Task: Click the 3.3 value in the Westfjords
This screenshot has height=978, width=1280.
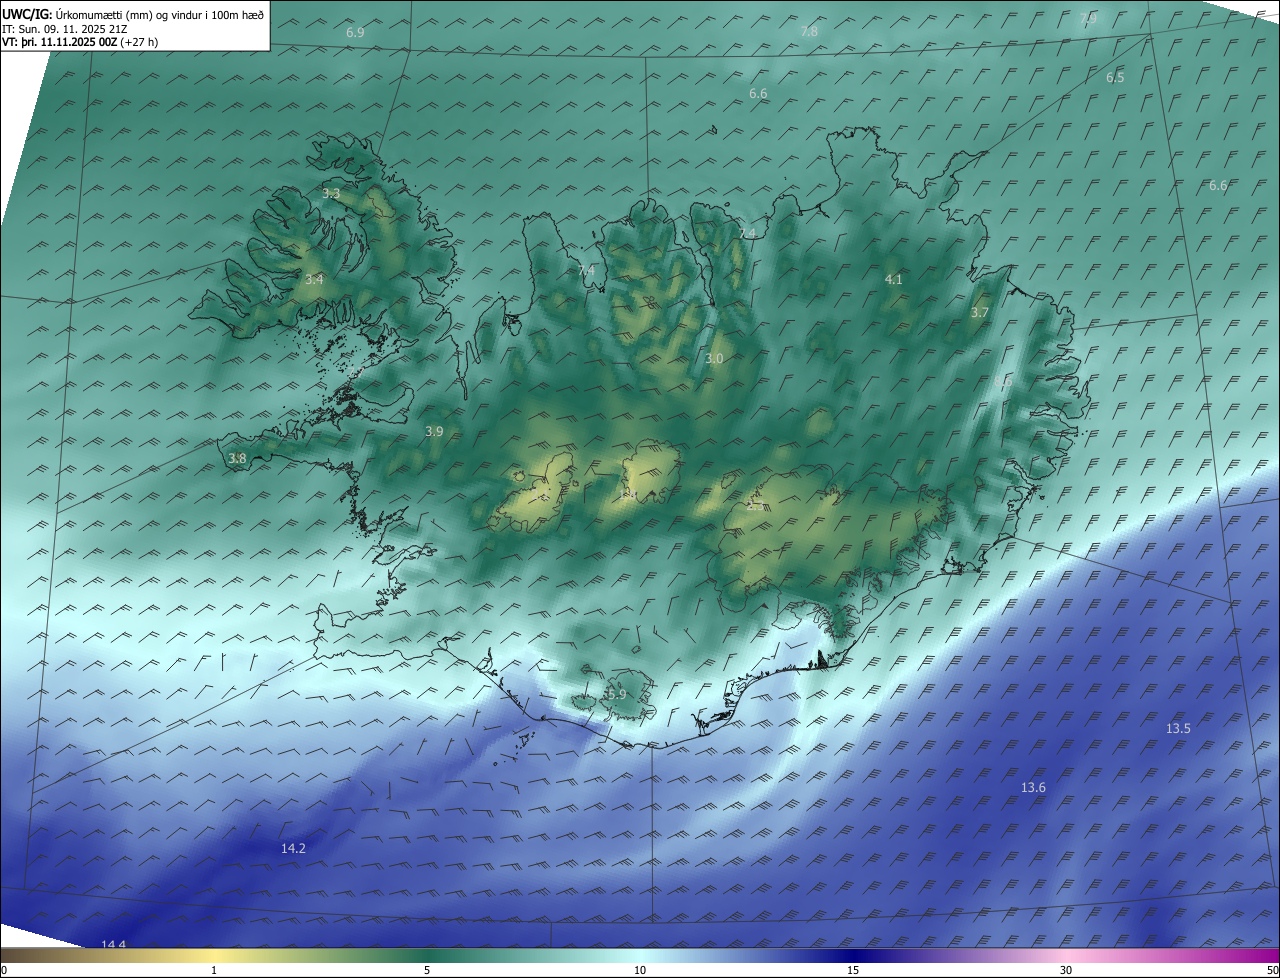Action: pos(331,193)
